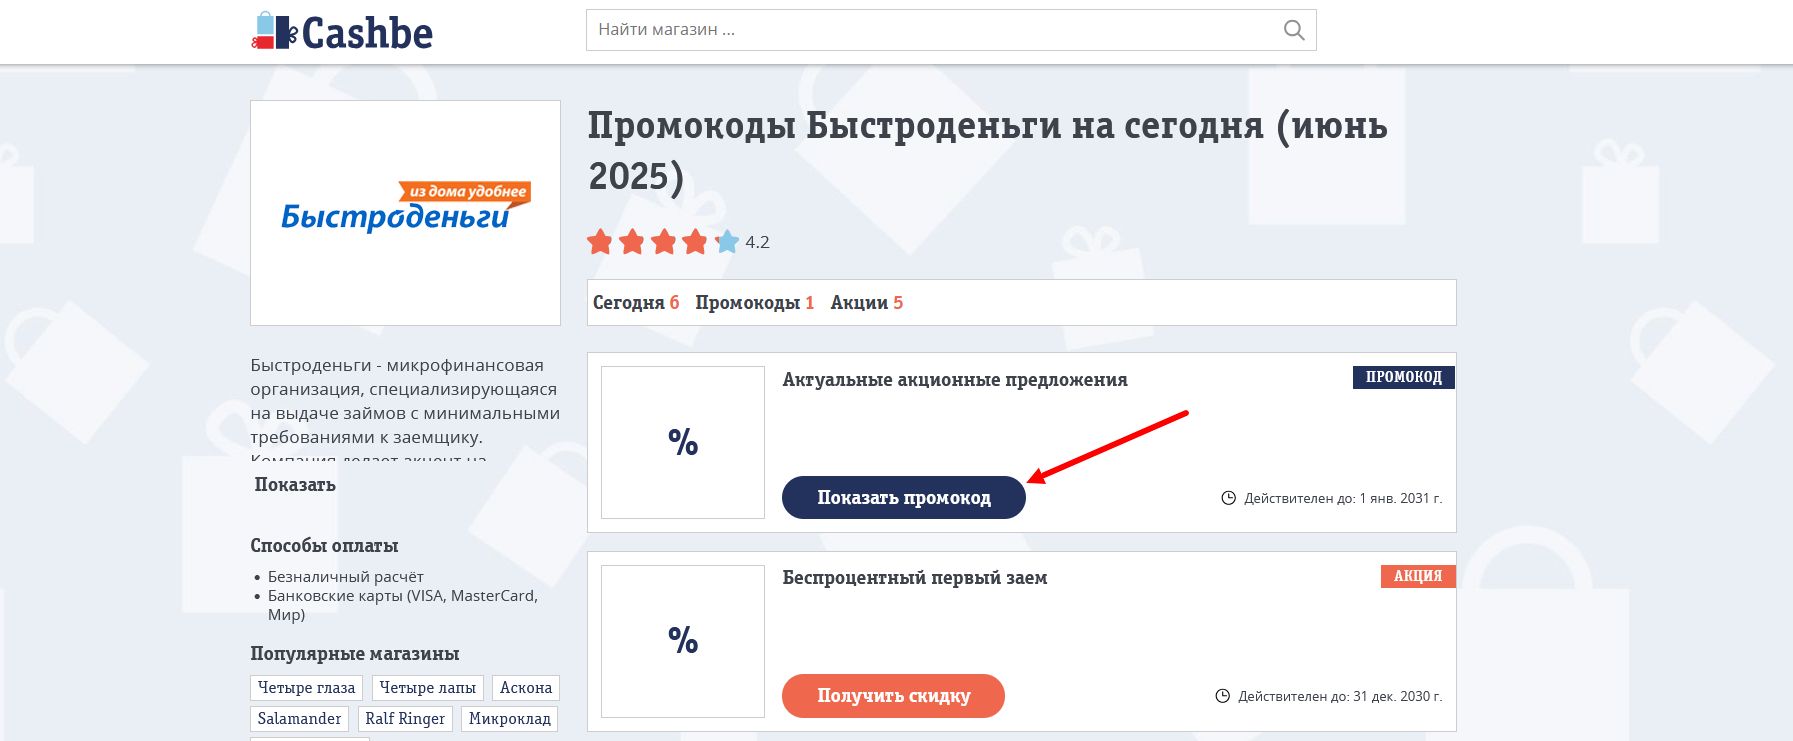Open the Беспроцентный первый заем title

coord(915,578)
